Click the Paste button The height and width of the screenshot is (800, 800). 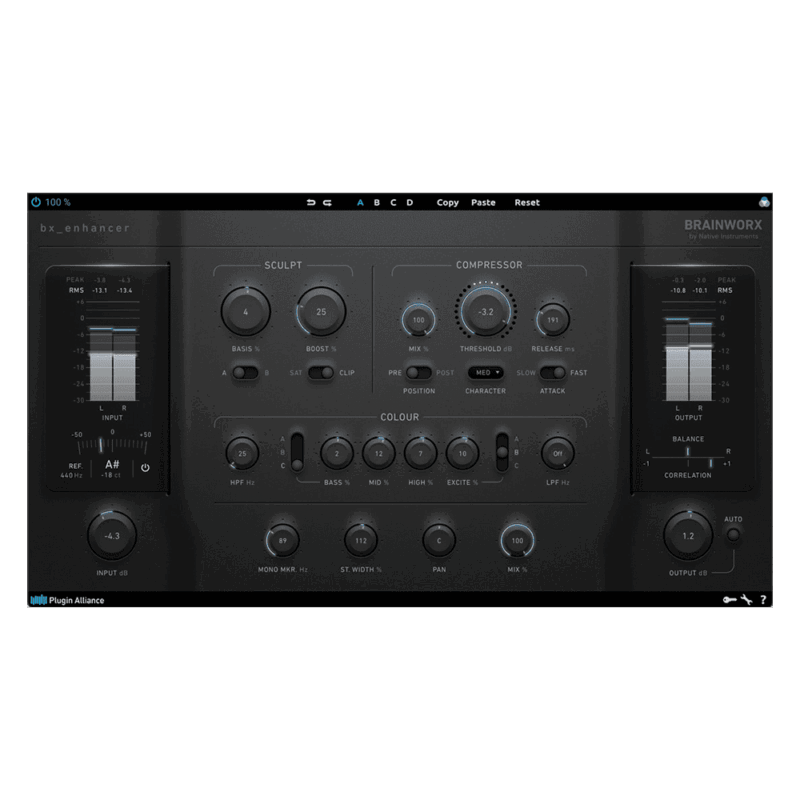(483, 203)
